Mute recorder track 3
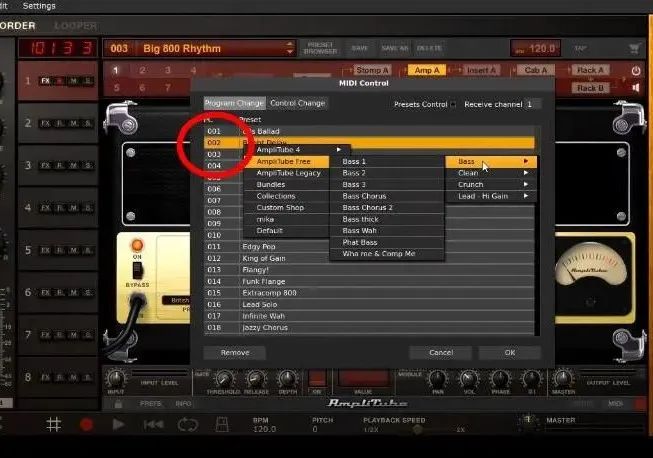This screenshot has height=458, width=653. coord(74,166)
